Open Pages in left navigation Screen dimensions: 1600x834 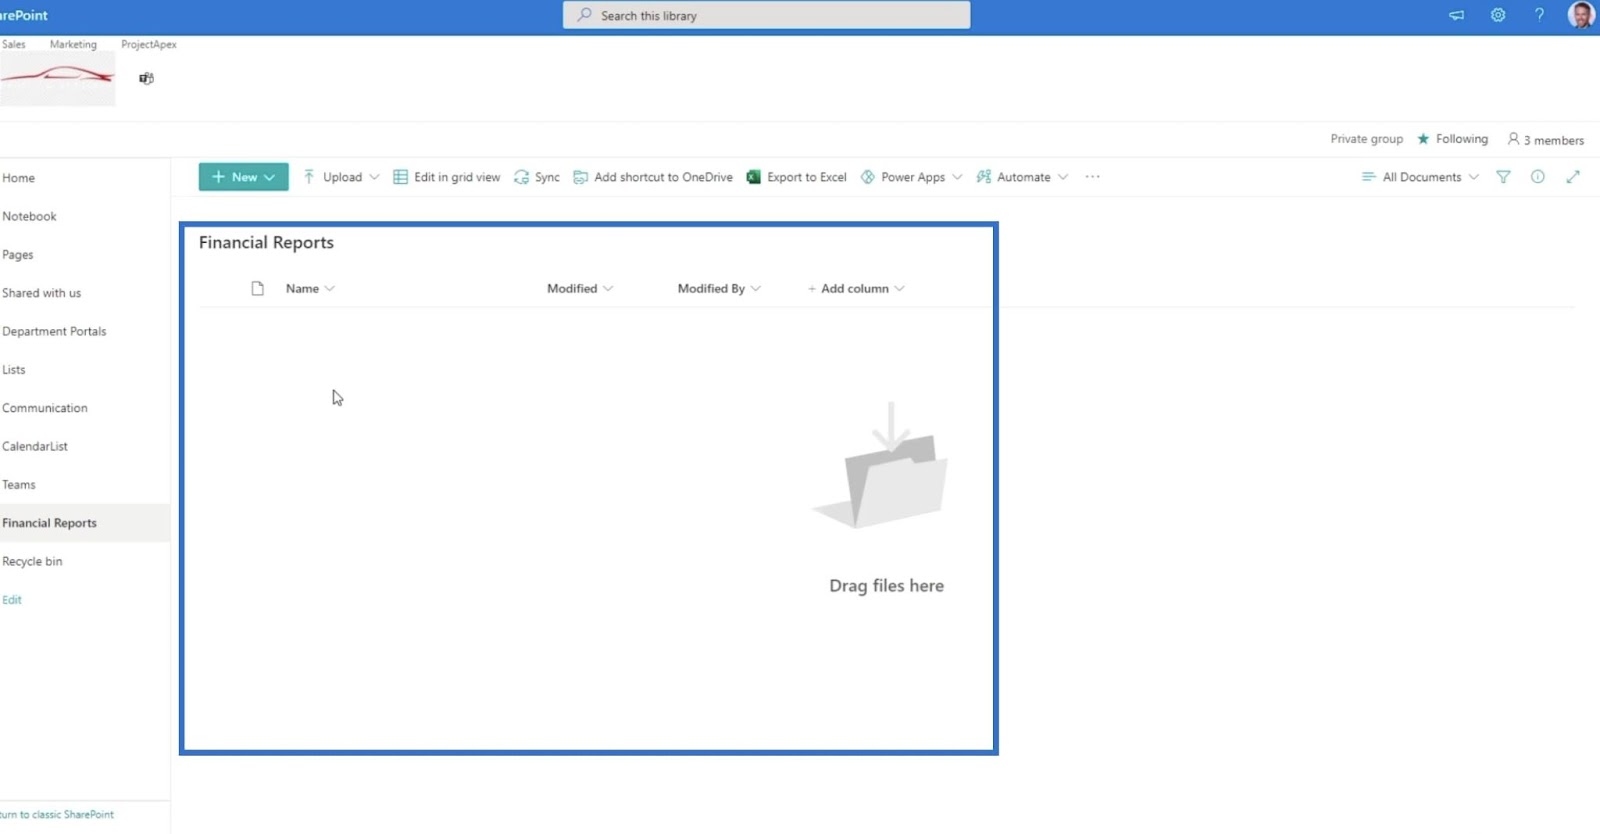[x=17, y=255]
